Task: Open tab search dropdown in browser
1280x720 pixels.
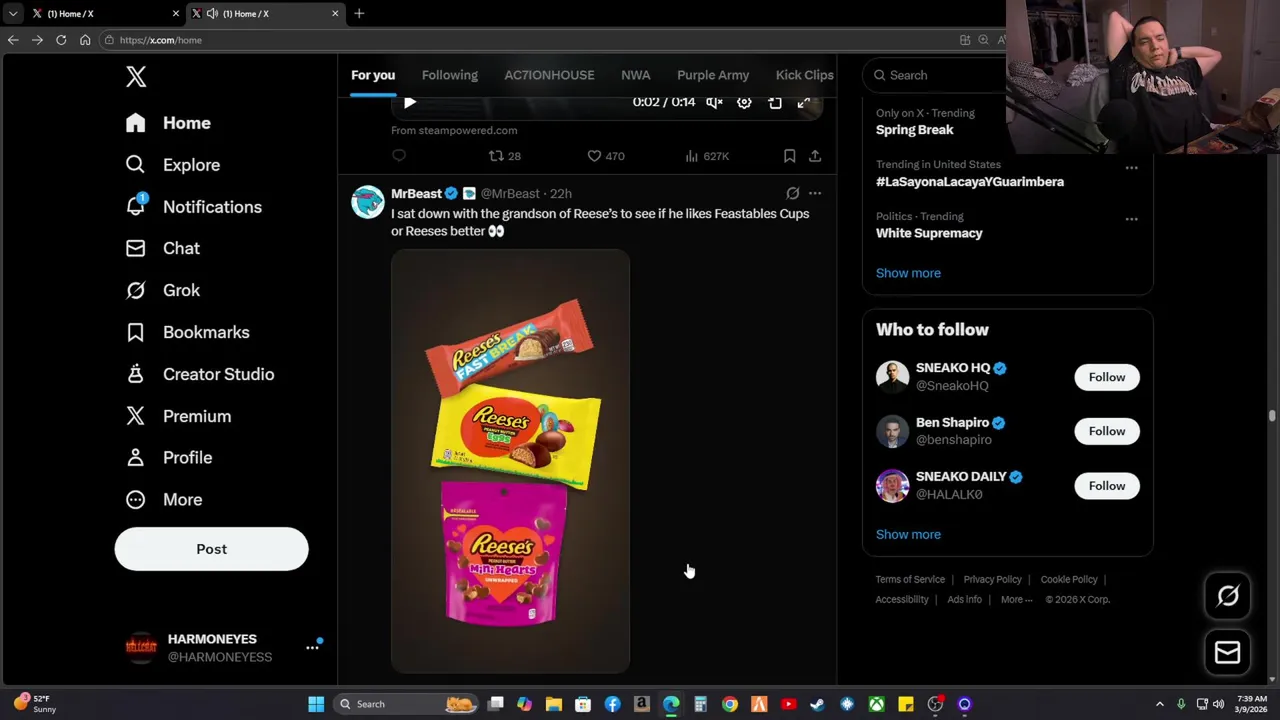Action: pyautogui.click(x=12, y=13)
